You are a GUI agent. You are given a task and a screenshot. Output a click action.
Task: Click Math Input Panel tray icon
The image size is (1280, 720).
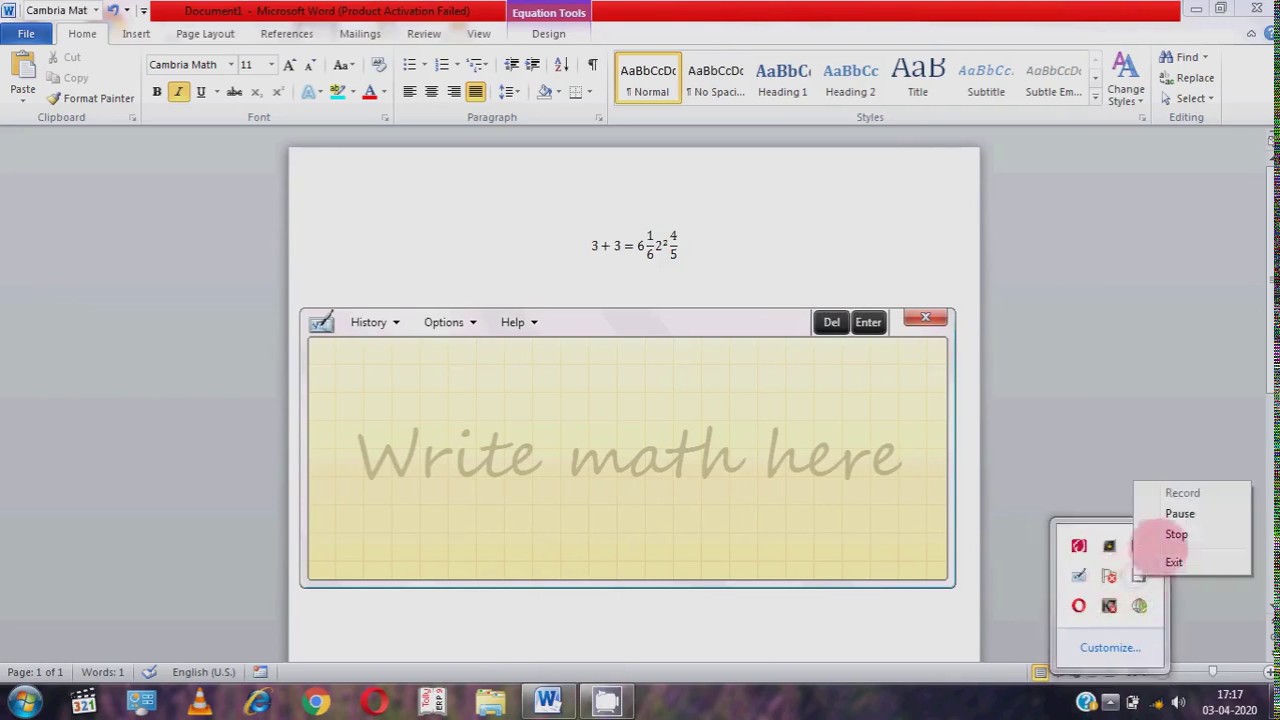[1078, 576]
